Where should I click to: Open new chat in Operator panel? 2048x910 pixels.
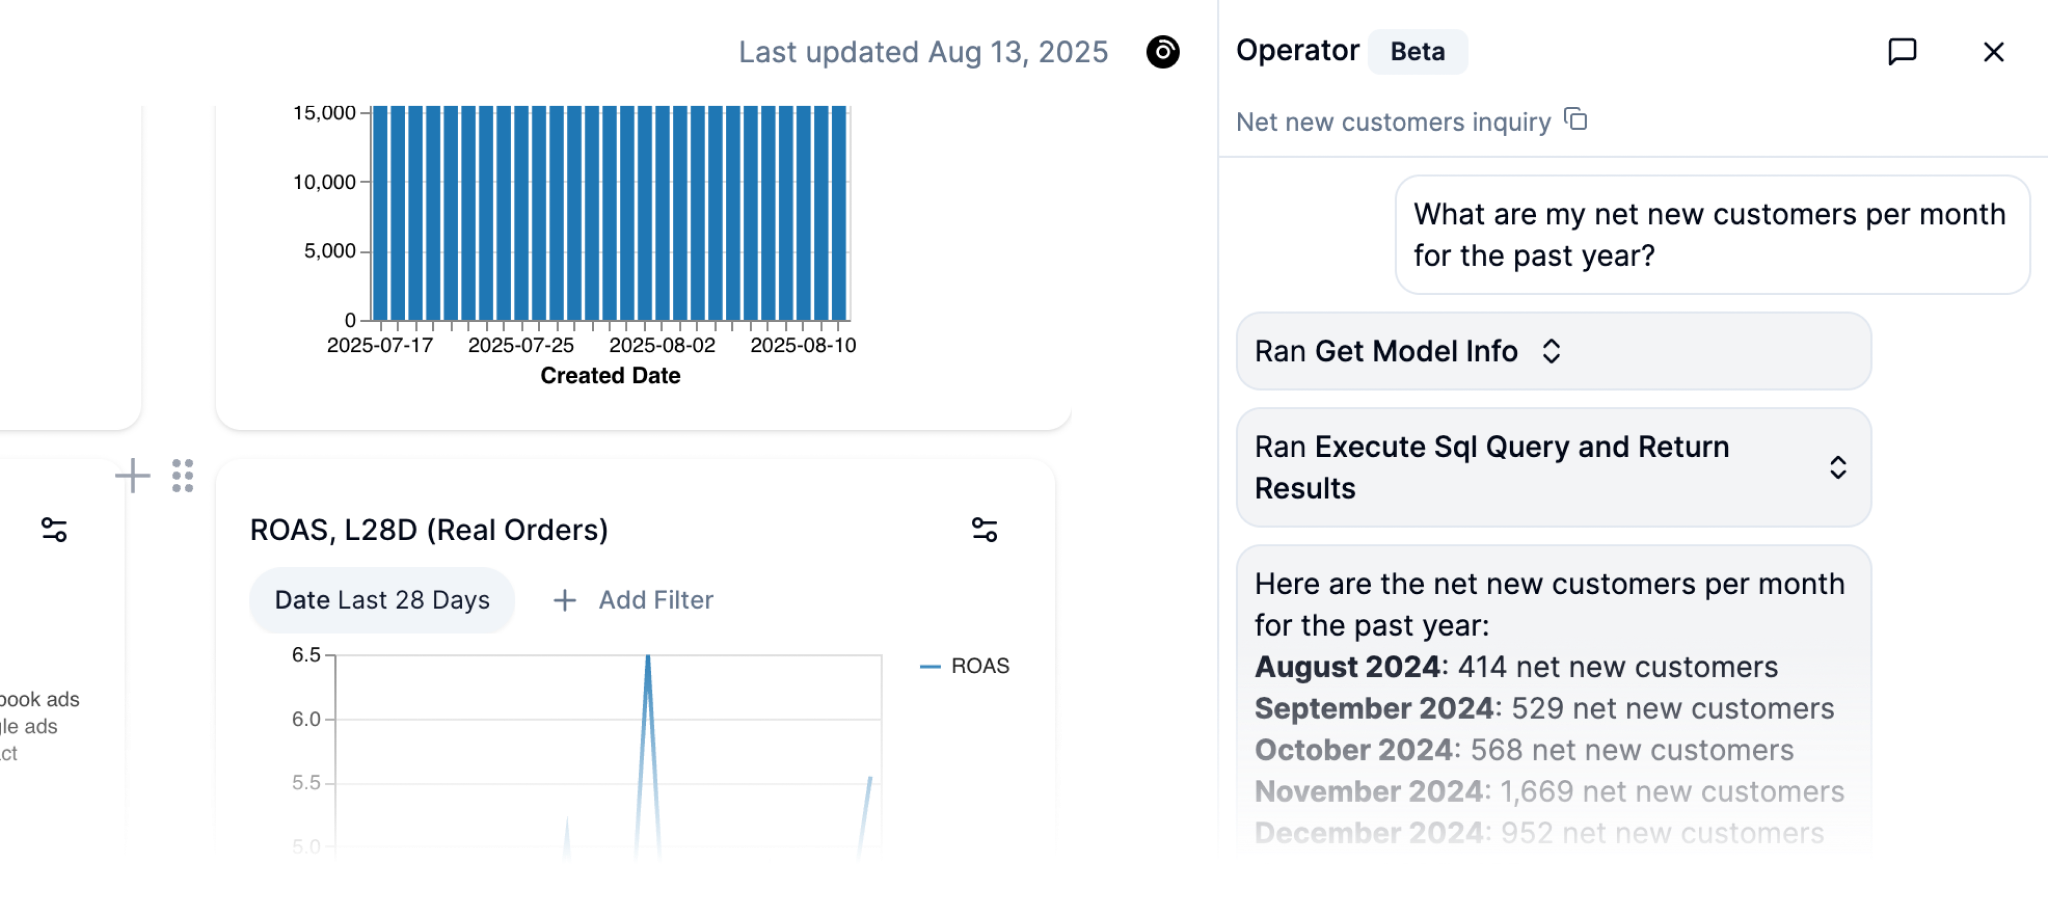pos(1902,52)
